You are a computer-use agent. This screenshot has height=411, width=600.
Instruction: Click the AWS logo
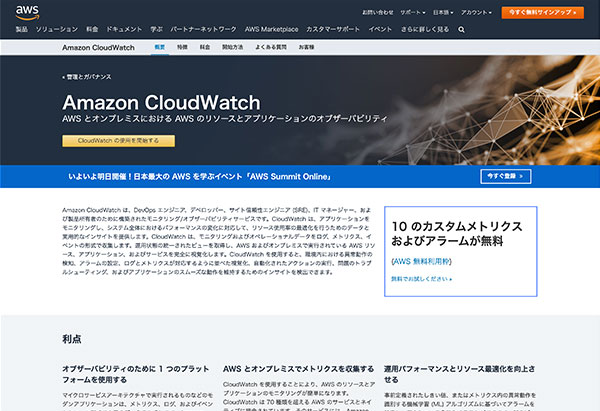pyautogui.click(x=27, y=12)
